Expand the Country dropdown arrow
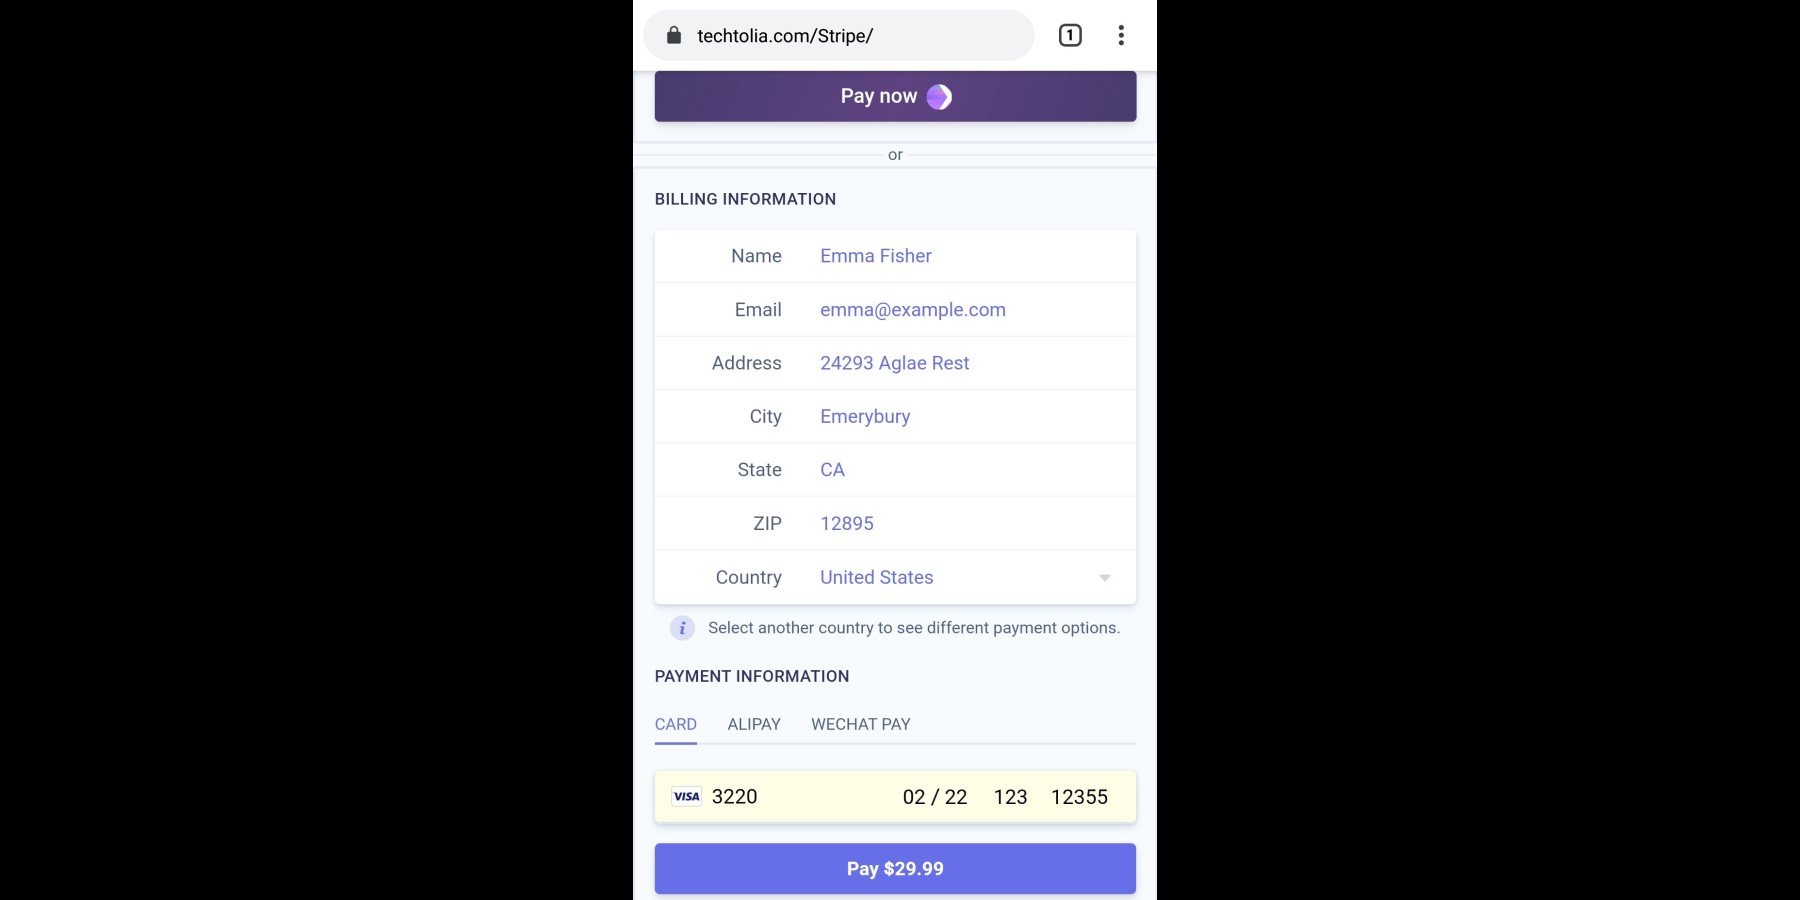The width and height of the screenshot is (1800, 900). (1105, 578)
